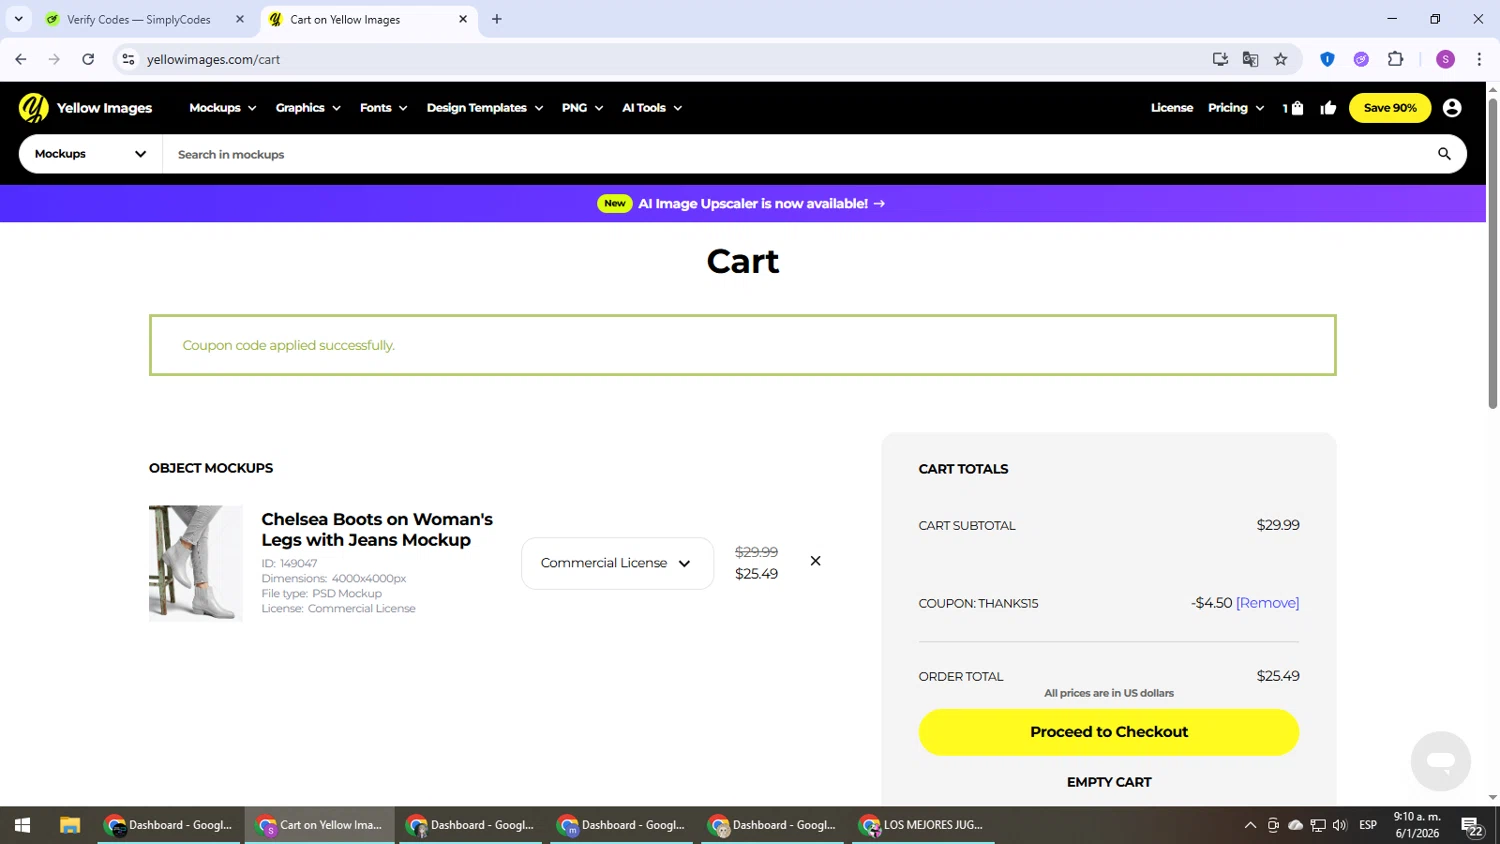Remove the THANKS15 coupon

point(1267,603)
